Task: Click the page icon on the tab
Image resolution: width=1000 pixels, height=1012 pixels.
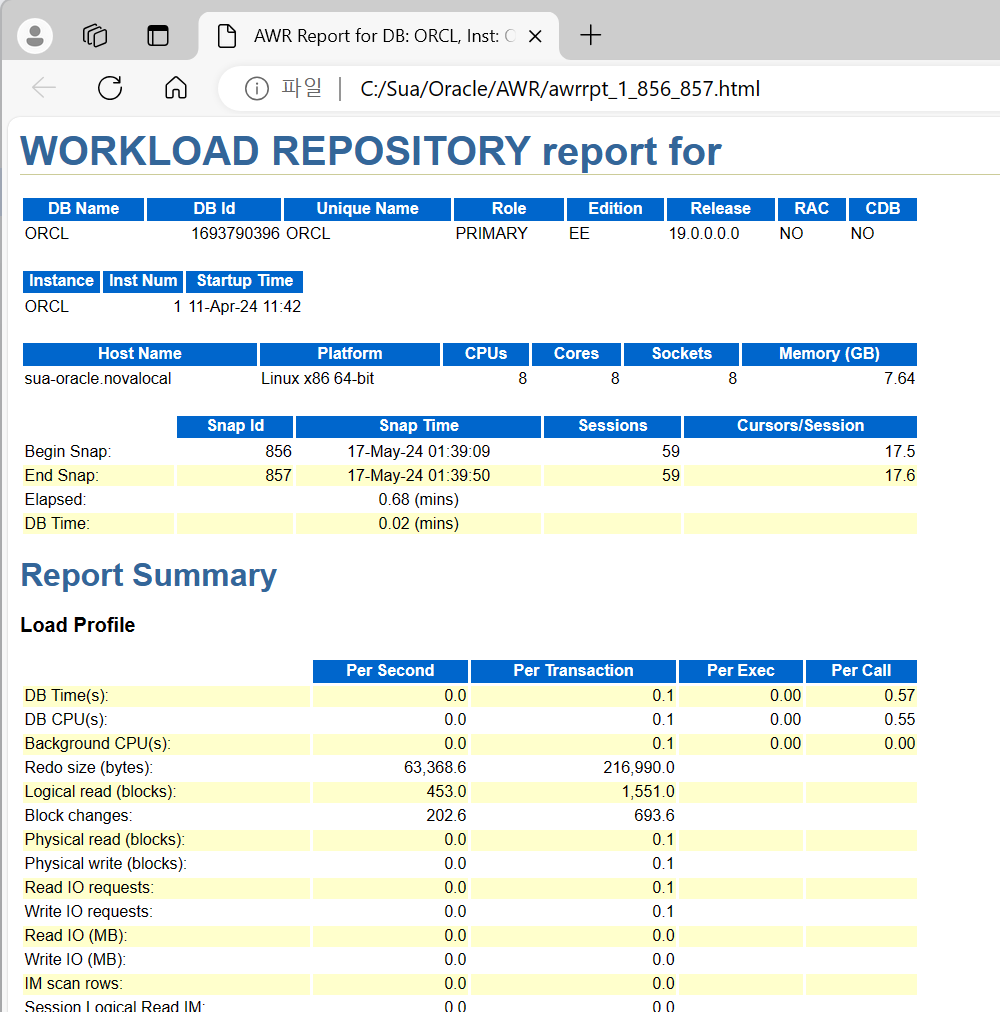Action: coord(227,36)
